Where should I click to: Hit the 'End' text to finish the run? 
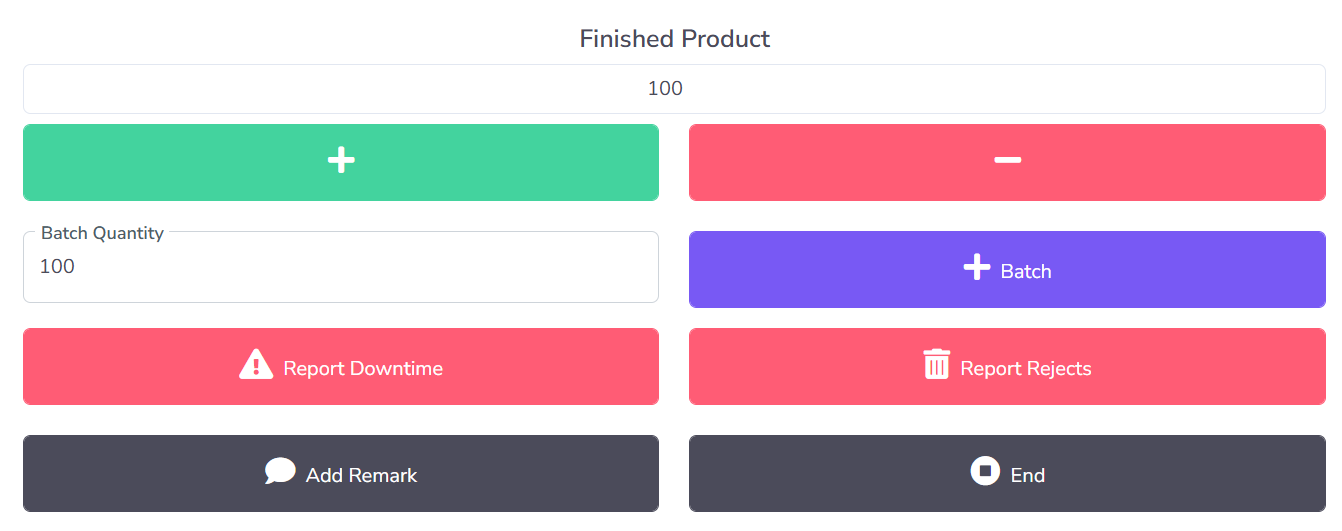click(x=1028, y=475)
